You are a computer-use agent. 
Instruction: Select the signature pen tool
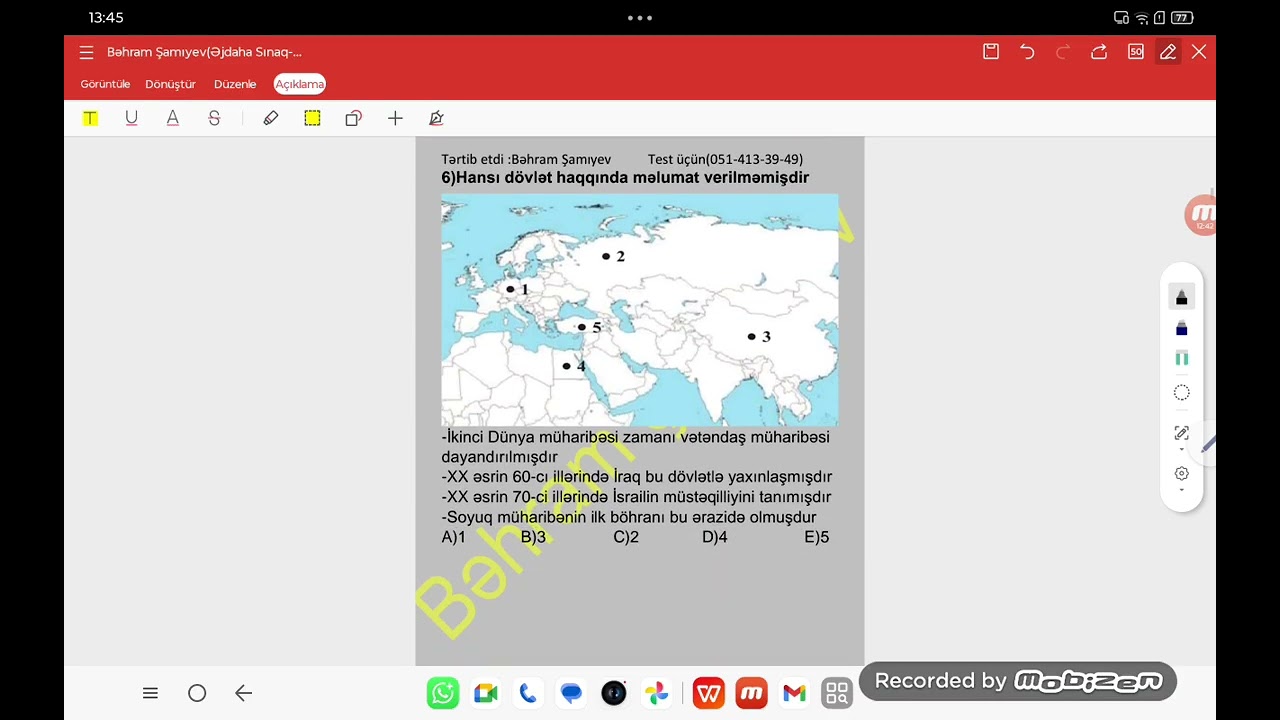coord(436,118)
